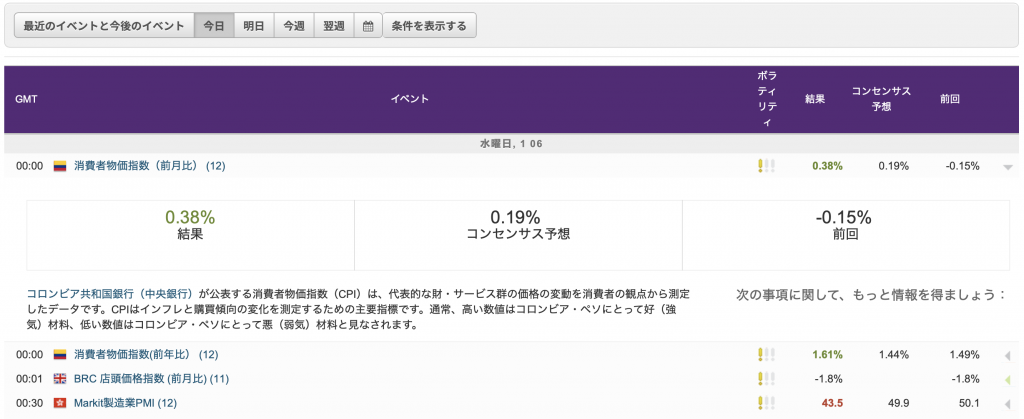
Task: Click large 0.19% コンセンサス予想 detail box
Action: (519, 235)
